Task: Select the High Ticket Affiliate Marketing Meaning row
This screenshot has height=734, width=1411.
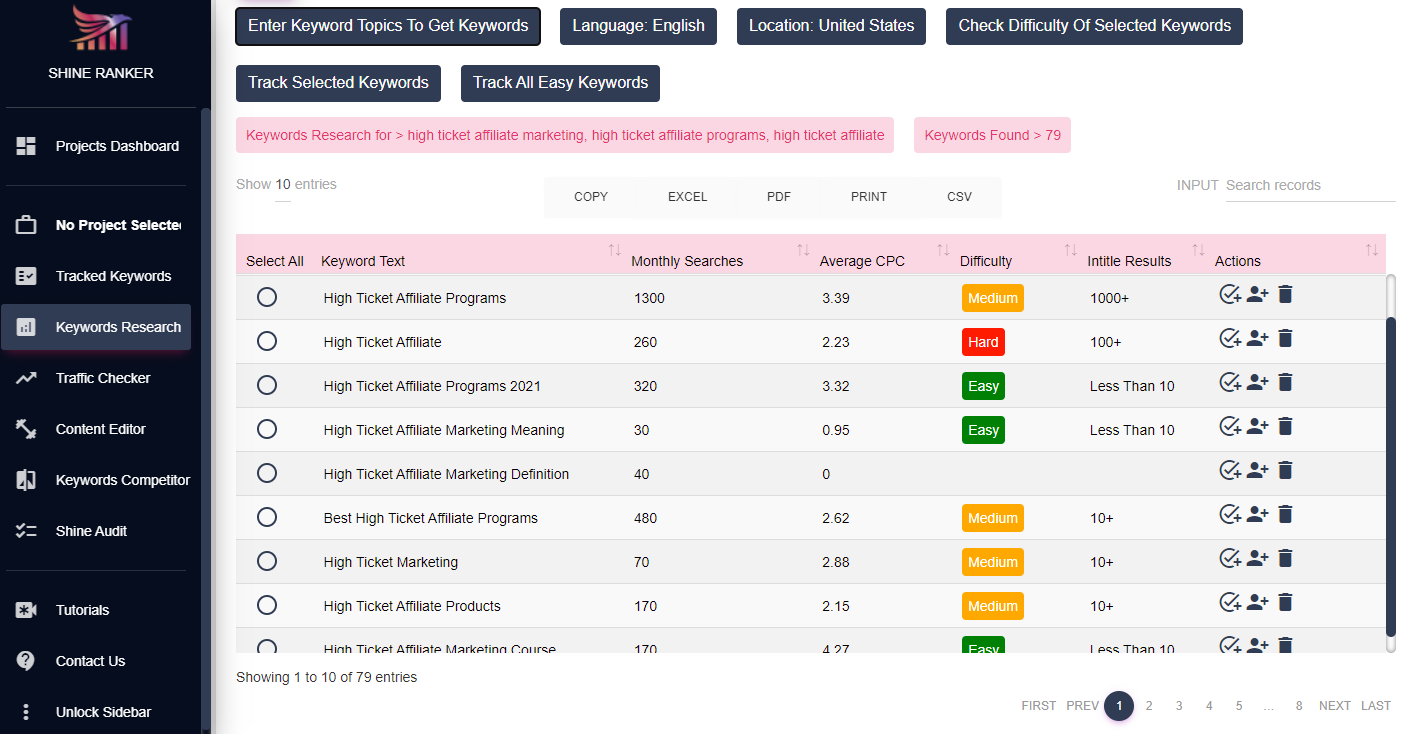Action: point(267,429)
